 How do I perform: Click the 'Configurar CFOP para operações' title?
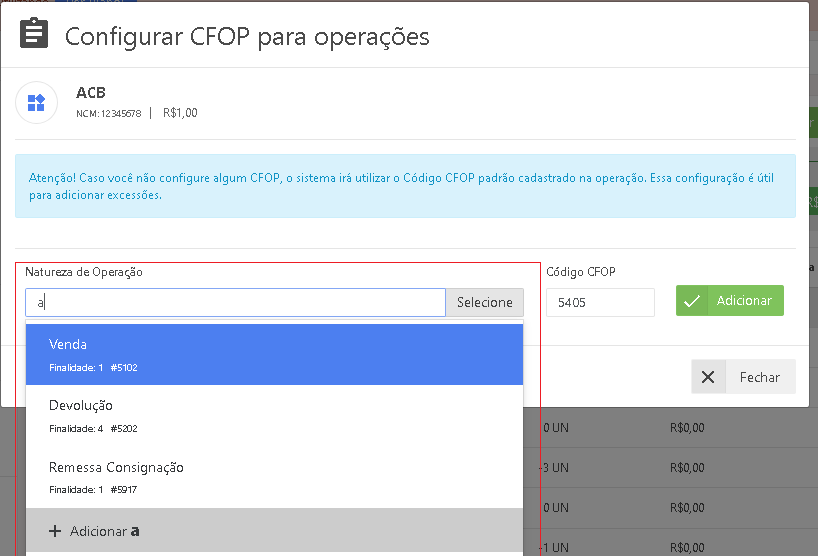[247, 37]
